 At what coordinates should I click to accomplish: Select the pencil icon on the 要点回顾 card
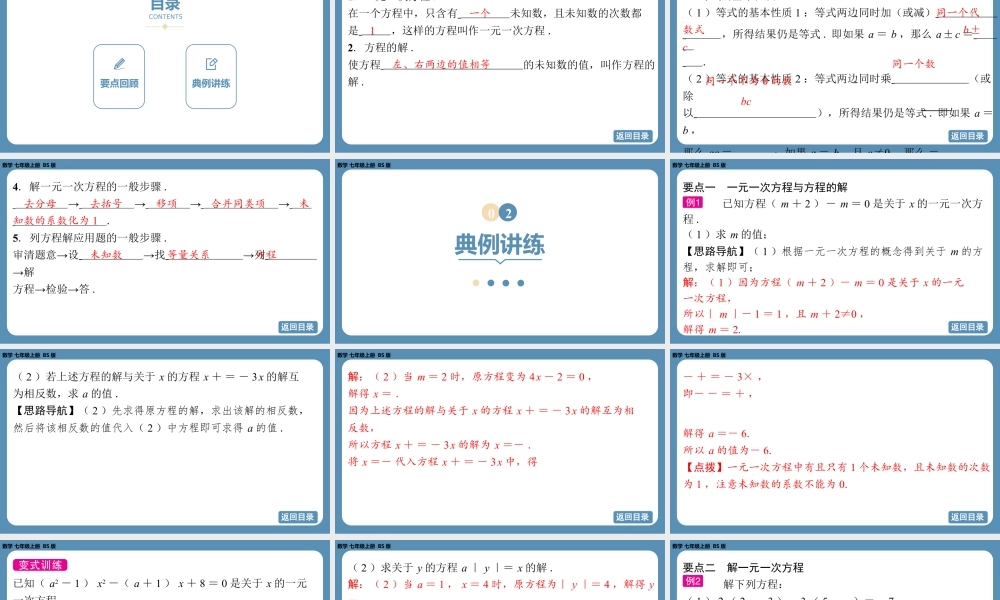point(119,63)
